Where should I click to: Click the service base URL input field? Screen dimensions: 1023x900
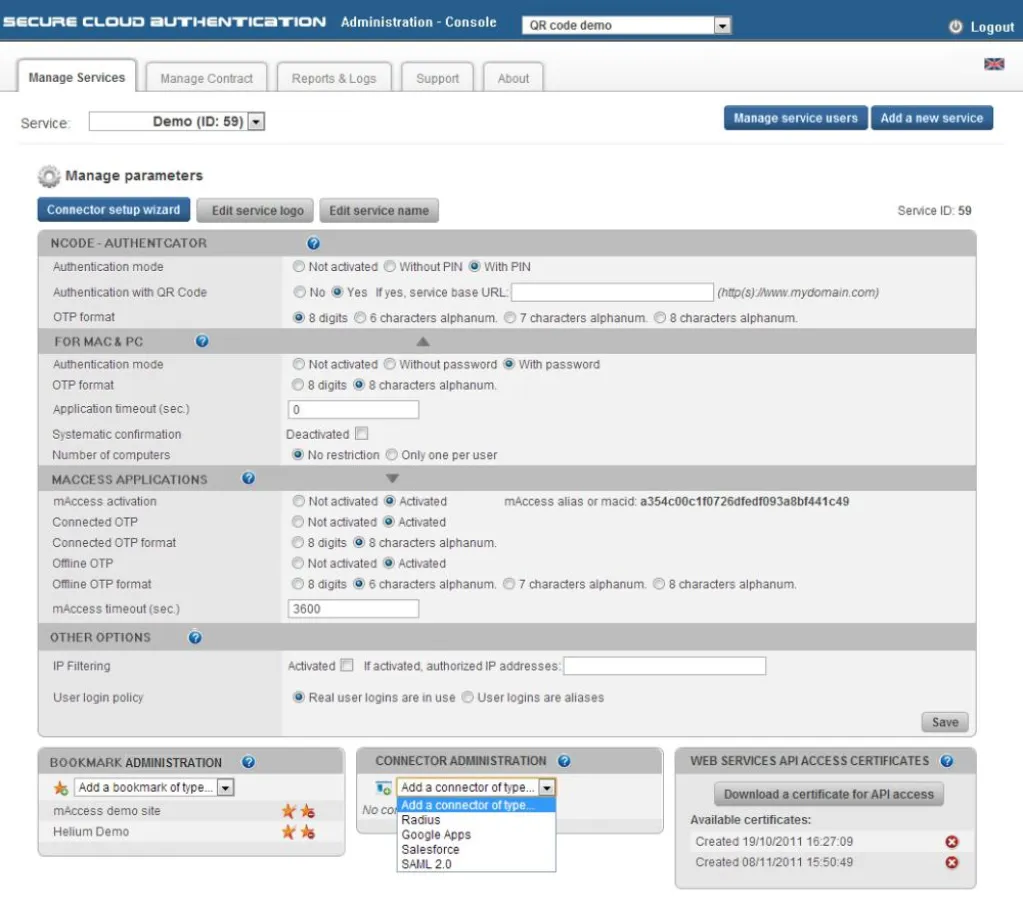point(612,292)
